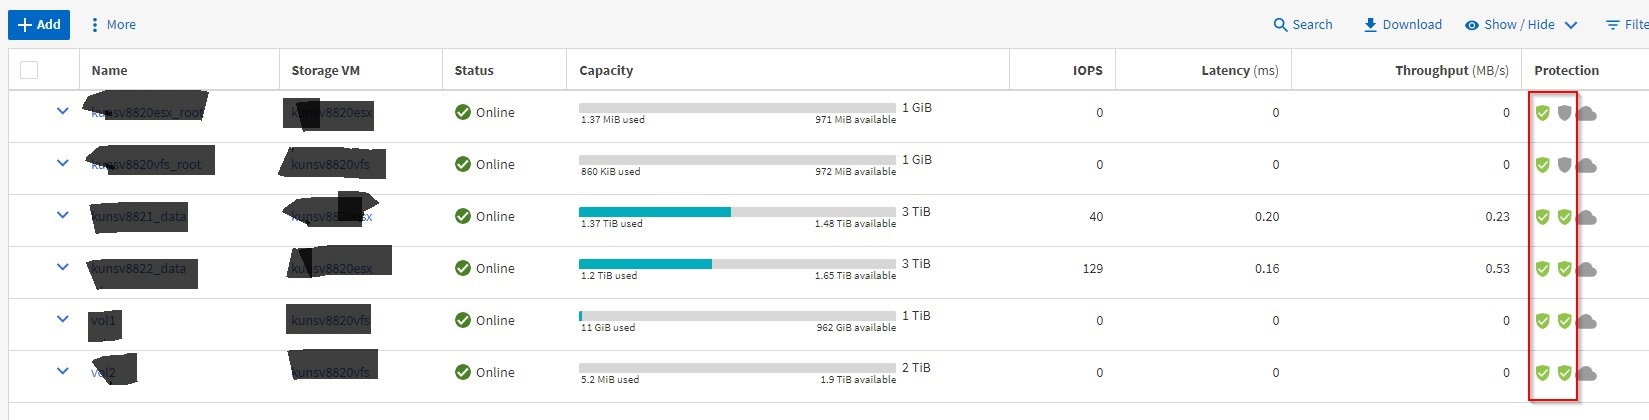Click first green shield in vol2 row

click(1543, 373)
